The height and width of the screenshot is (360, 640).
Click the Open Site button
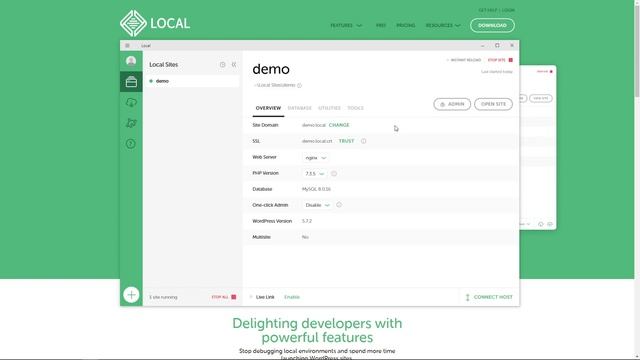point(493,104)
